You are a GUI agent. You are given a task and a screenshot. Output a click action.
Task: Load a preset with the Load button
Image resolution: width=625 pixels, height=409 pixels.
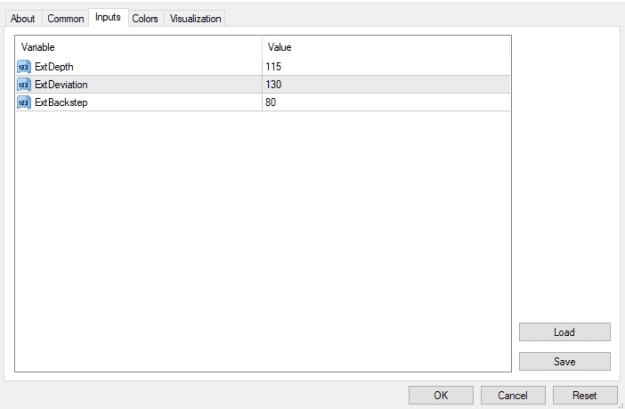click(564, 332)
